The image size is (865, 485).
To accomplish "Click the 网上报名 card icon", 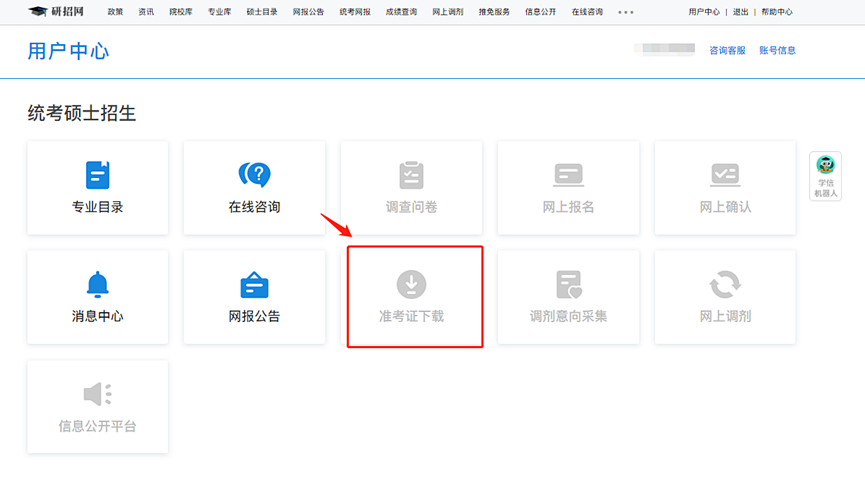I will (568, 175).
